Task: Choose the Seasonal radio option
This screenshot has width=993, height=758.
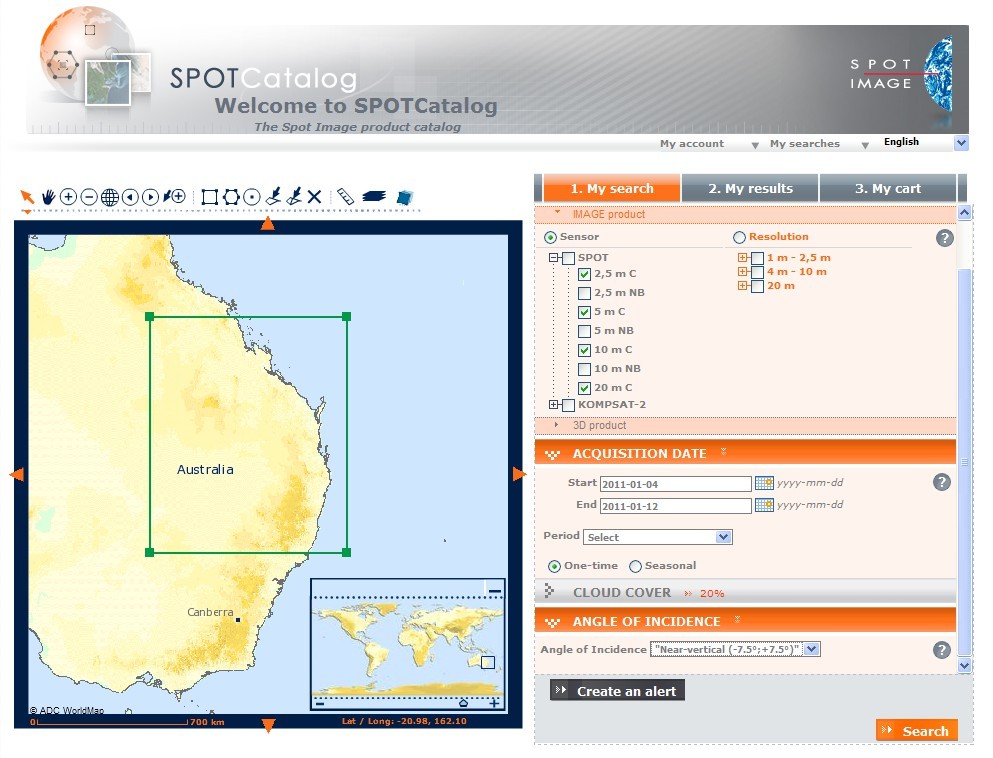Action: 635,566
